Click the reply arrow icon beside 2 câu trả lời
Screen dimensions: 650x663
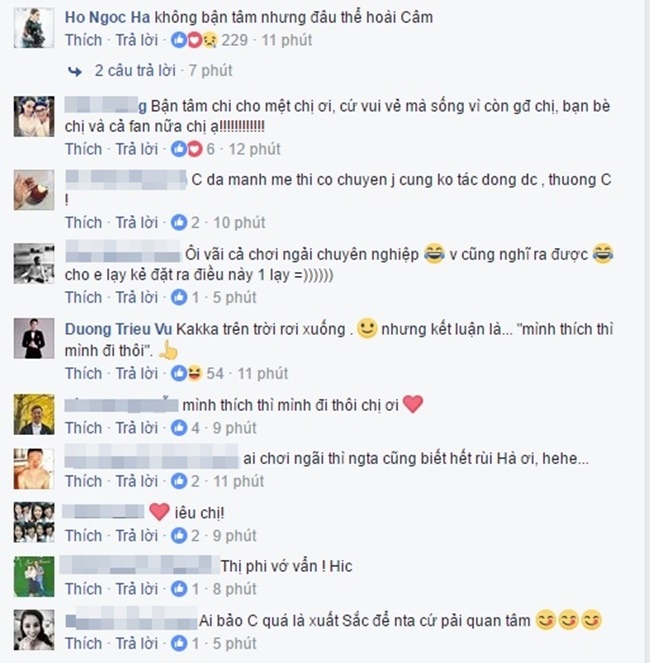[75, 71]
